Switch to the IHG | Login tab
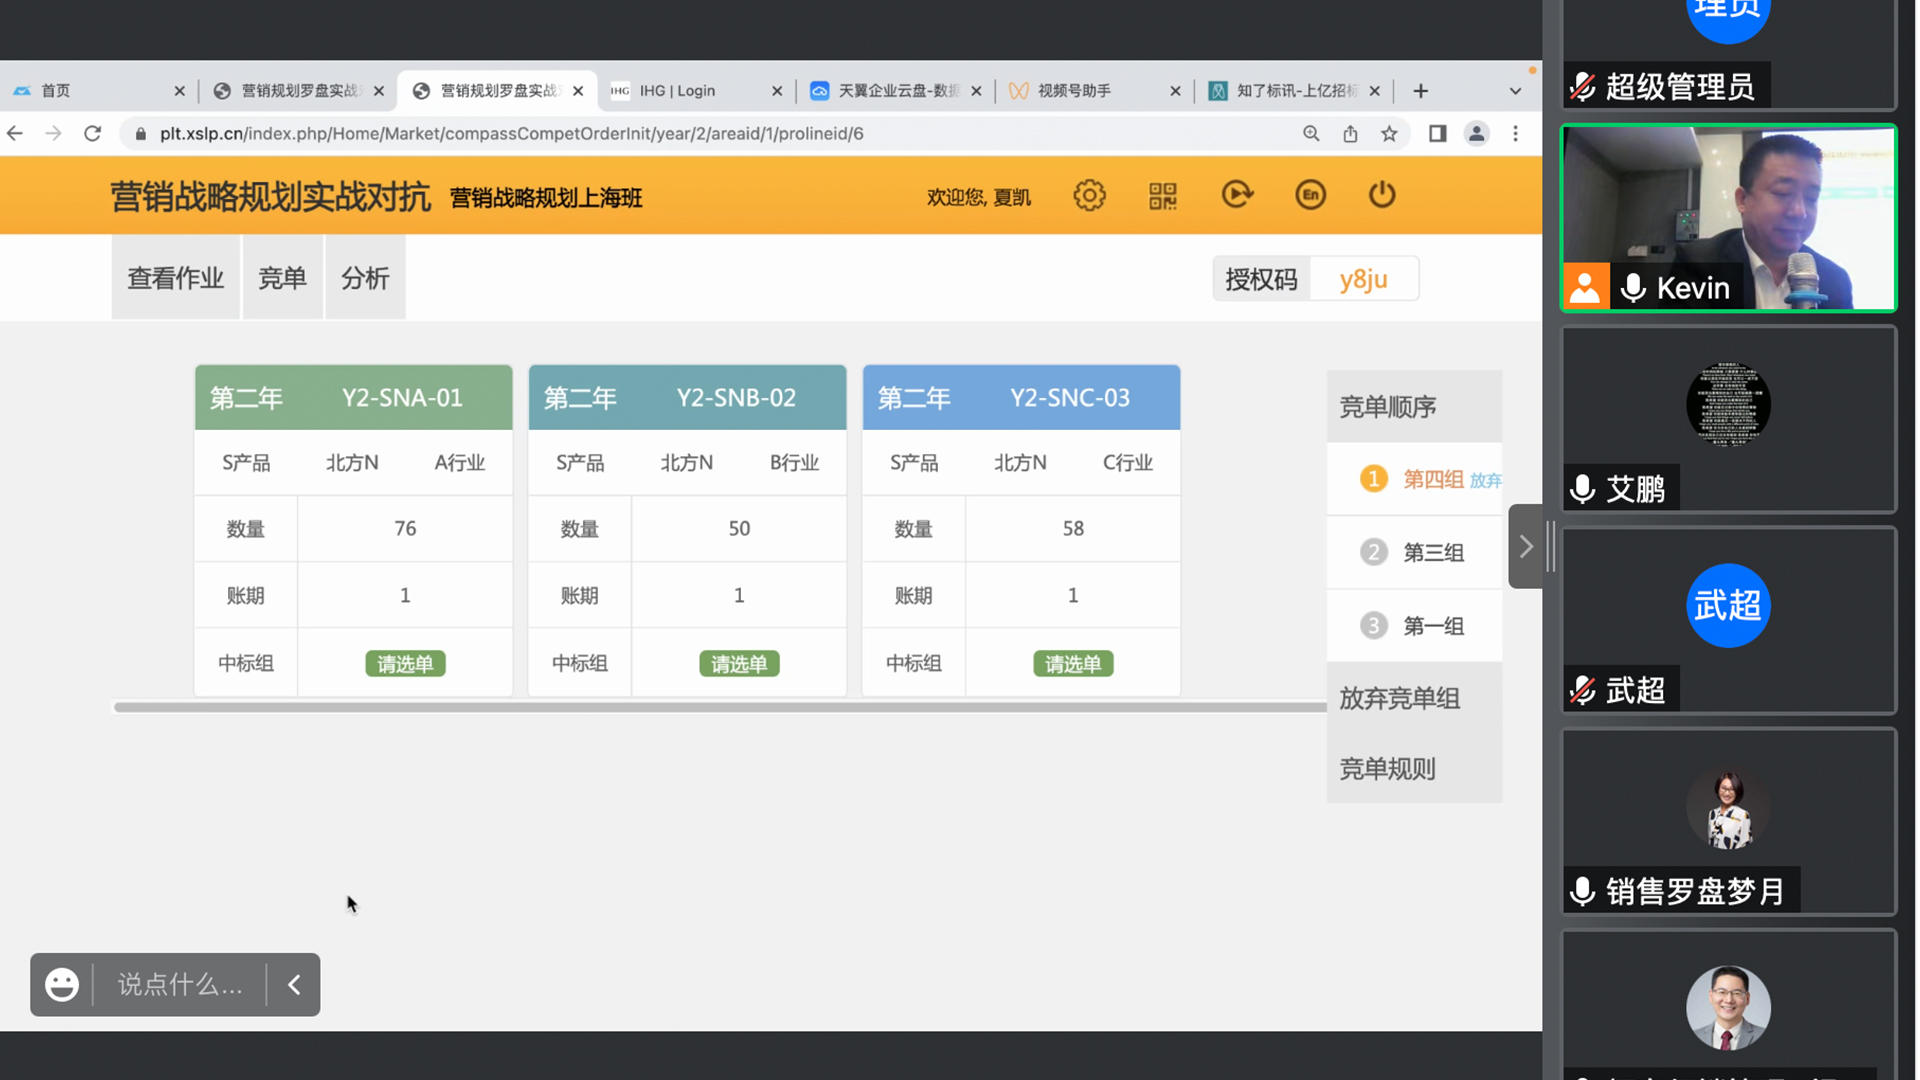1920x1080 pixels. click(x=677, y=91)
